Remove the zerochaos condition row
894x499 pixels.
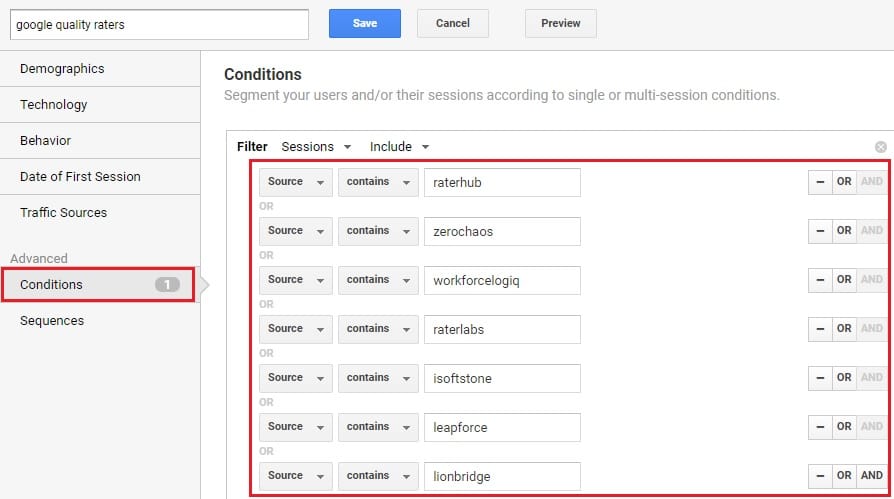(820, 231)
